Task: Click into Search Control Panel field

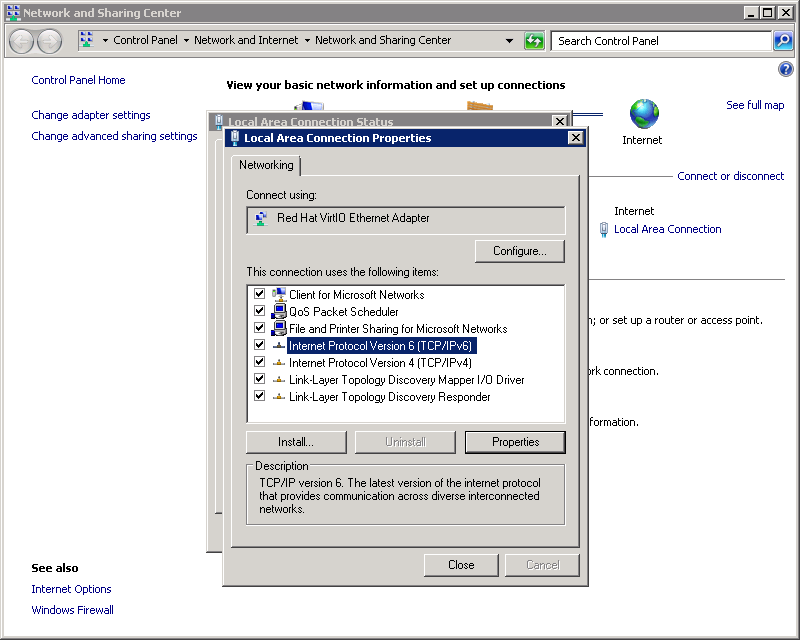Action: pos(660,41)
